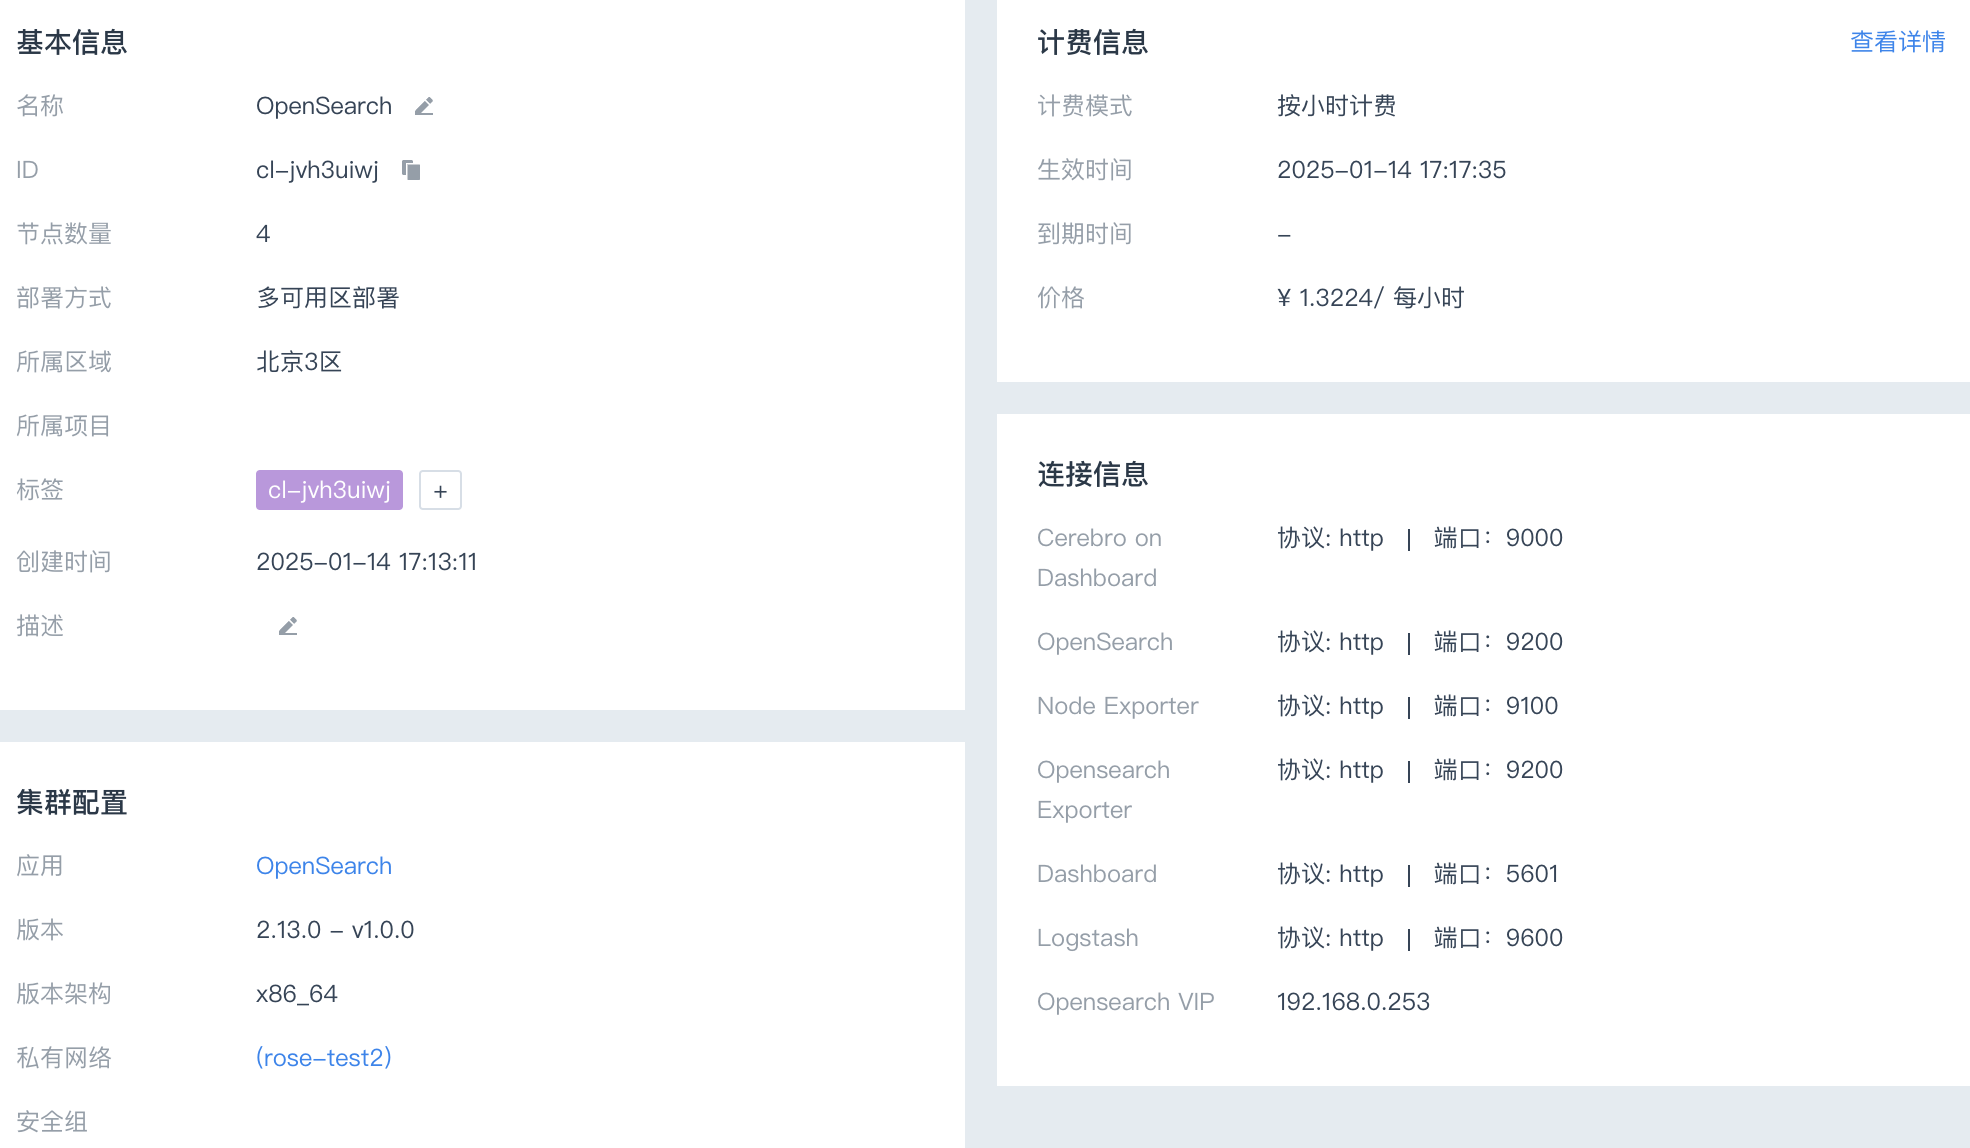This screenshot has height=1148, width=1970.
Task: Click the Node Exporter port 9100 entry
Action: point(1496,706)
